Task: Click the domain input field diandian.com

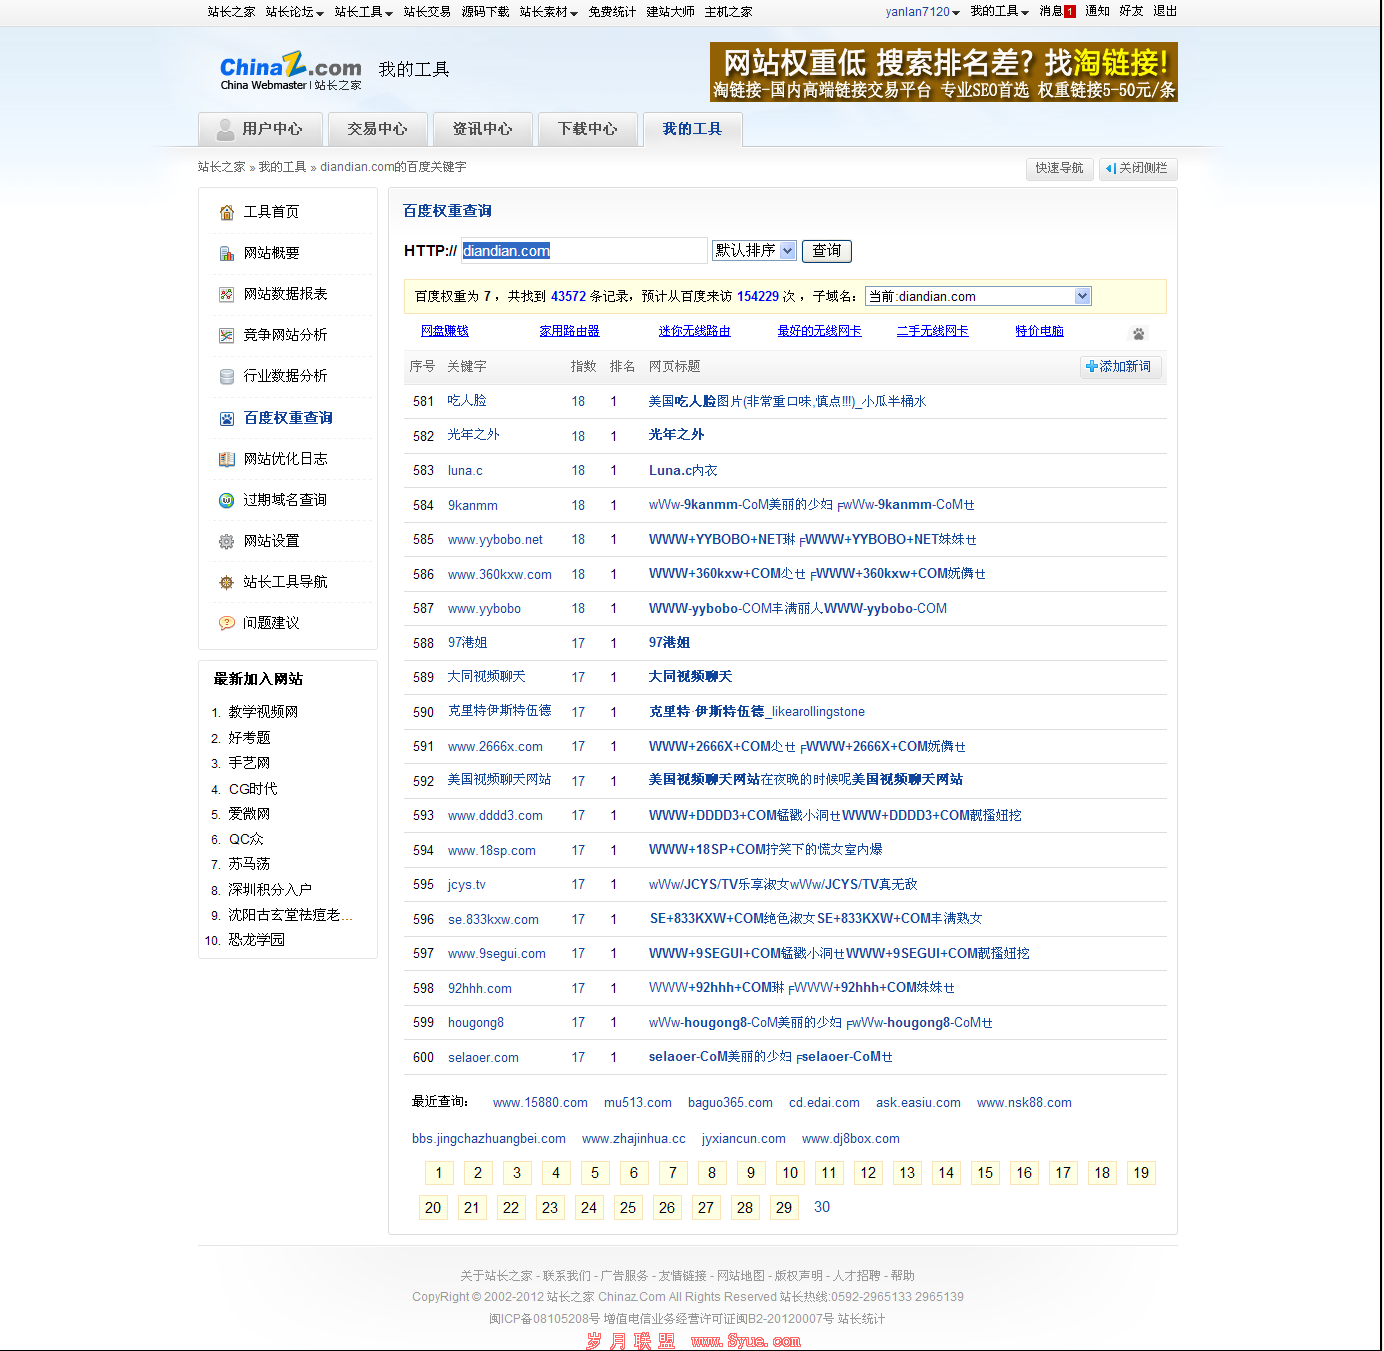Action: (584, 251)
